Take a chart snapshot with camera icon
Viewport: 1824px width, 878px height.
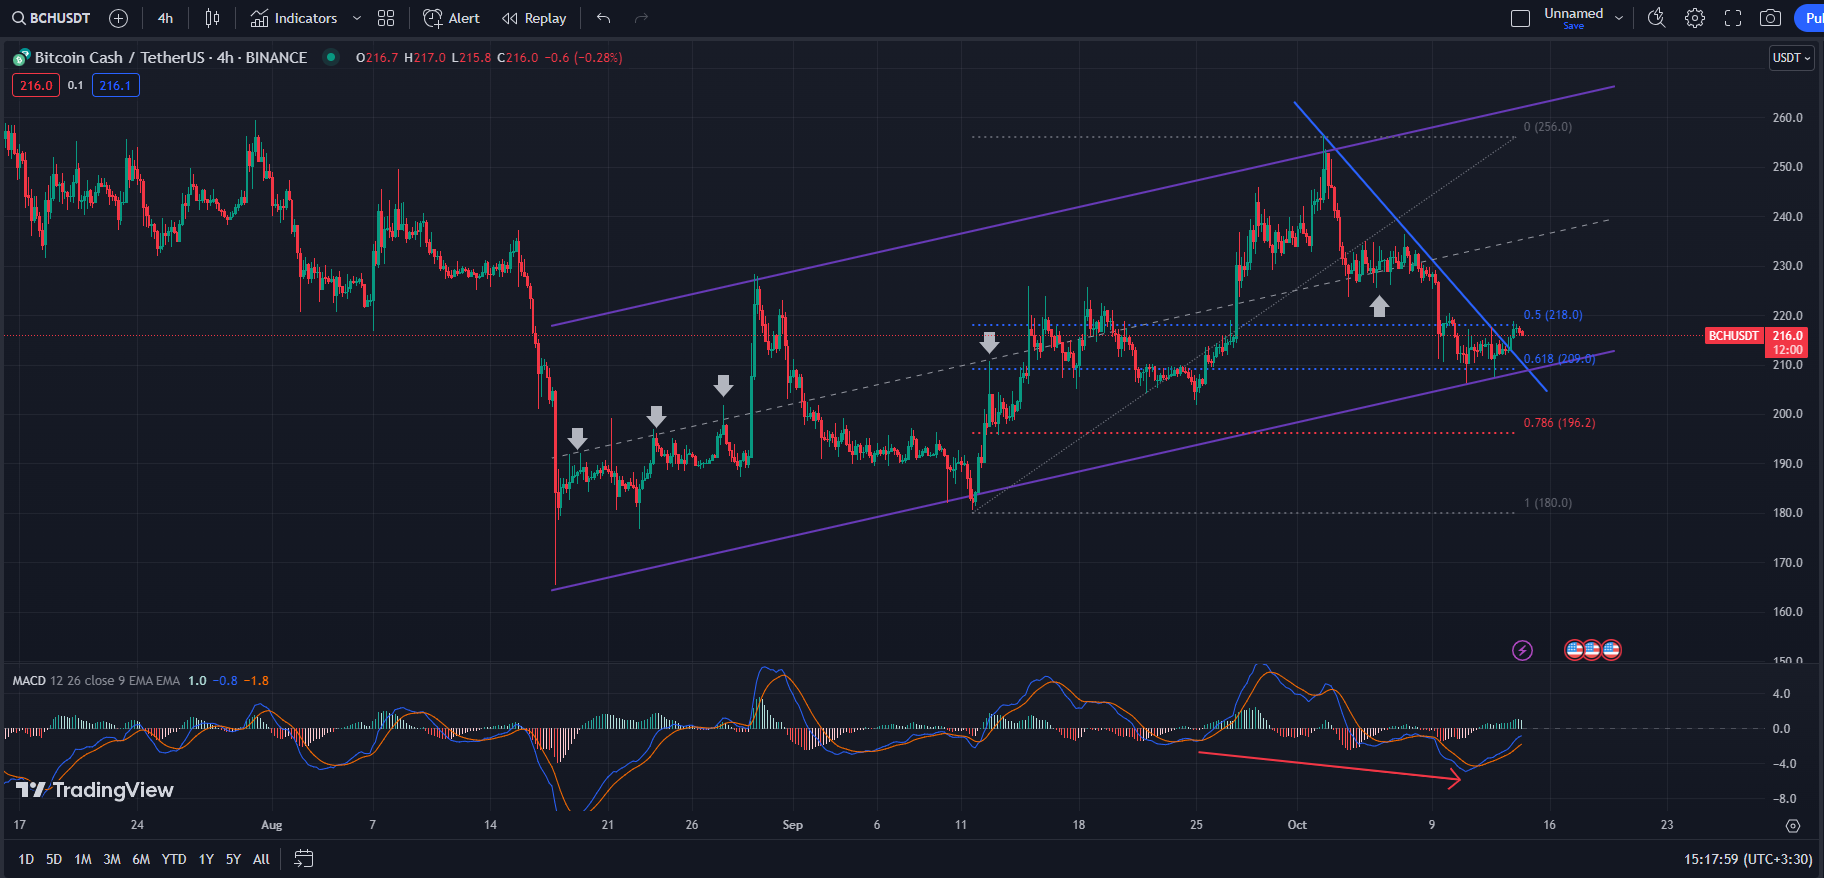click(1770, 18)
